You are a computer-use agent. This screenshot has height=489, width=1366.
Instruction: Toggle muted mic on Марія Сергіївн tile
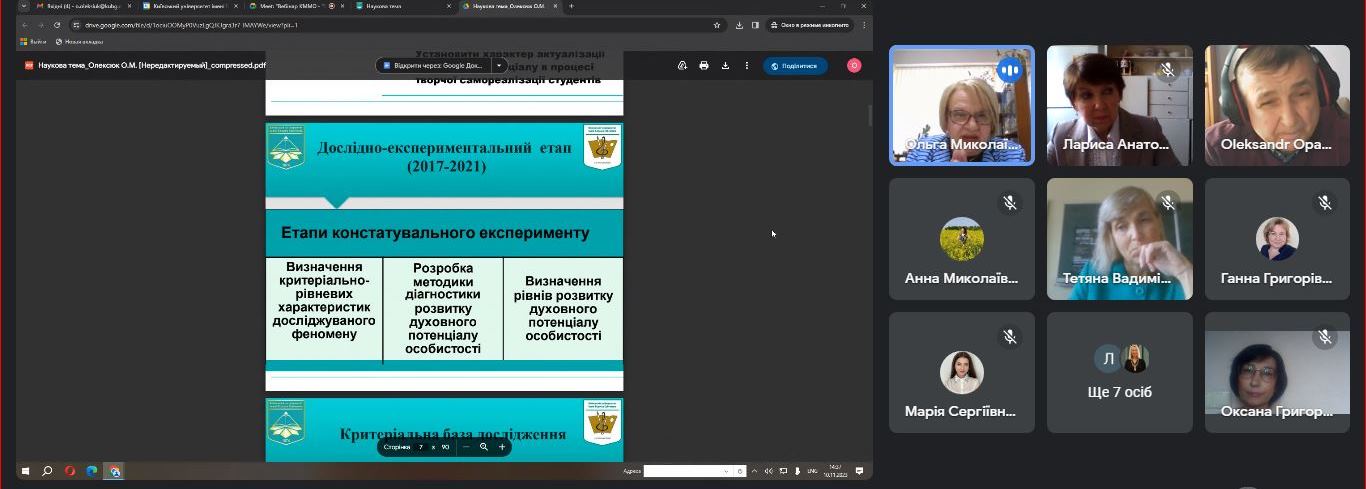1010,337
